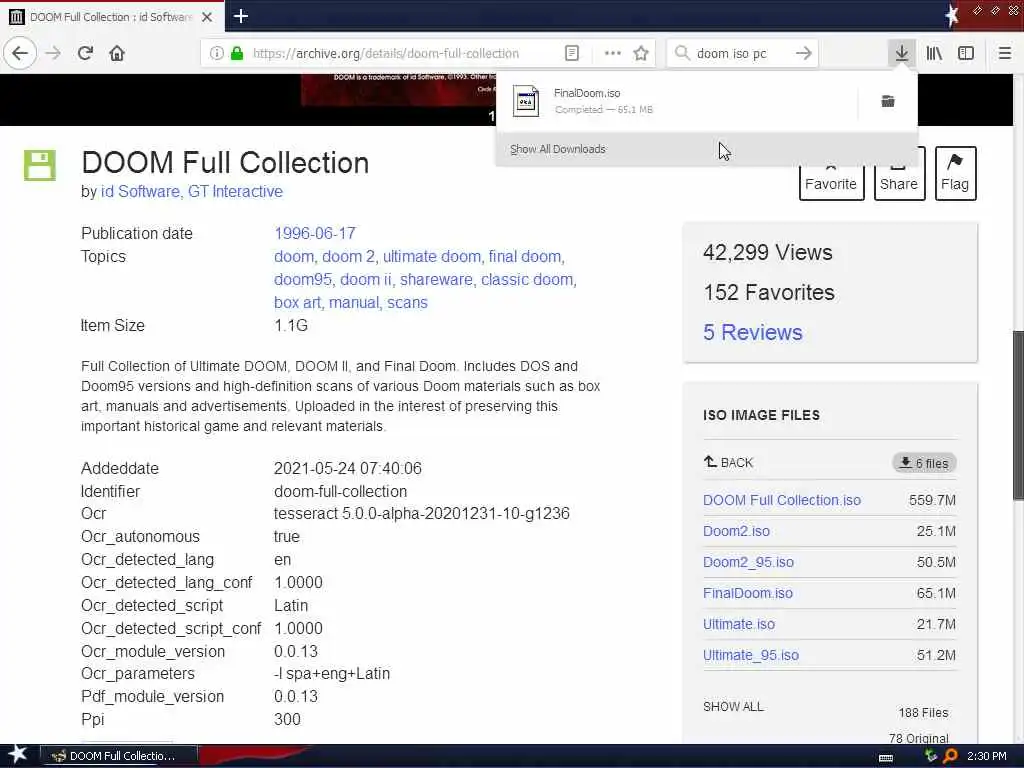Bookmark this page with the star

pyautogui.click(x=641, y=53)
